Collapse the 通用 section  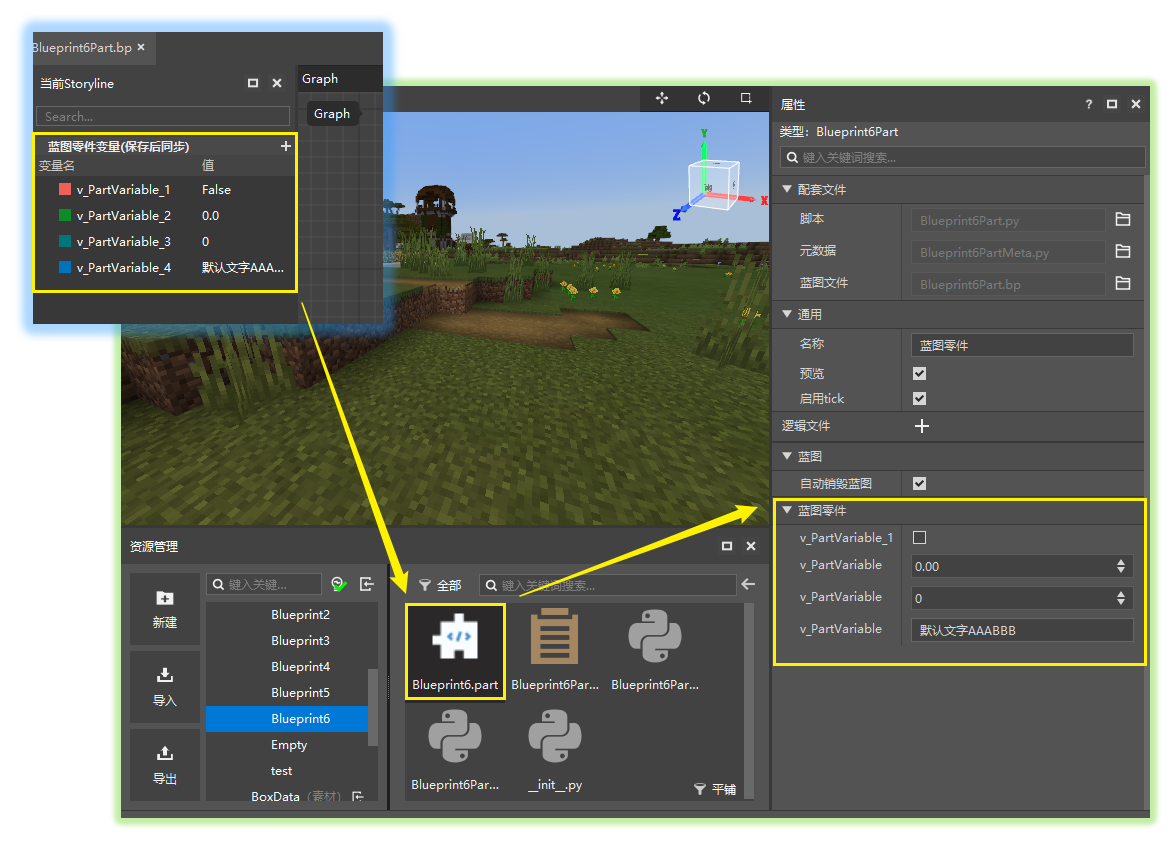tap(787, 314)
